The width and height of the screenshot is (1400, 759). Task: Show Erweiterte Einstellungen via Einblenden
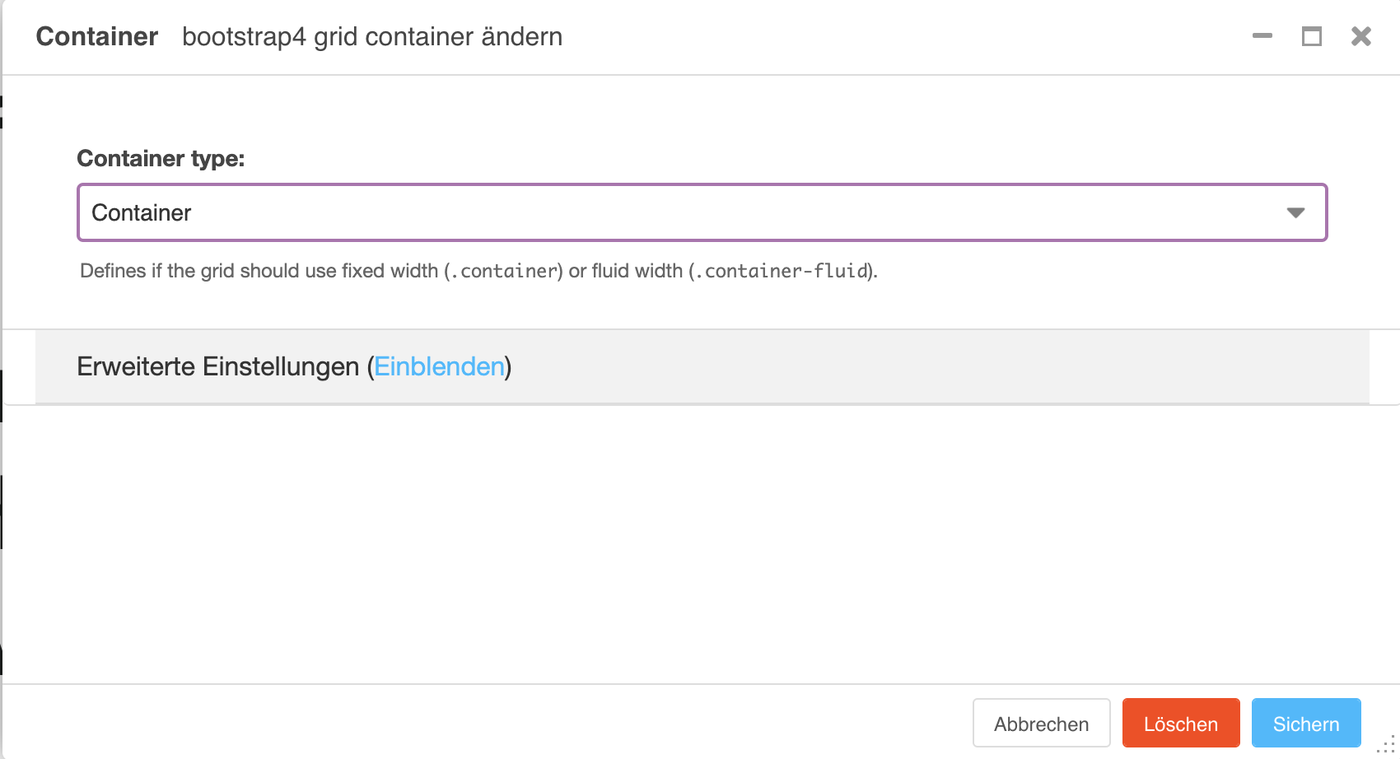point(439,366)
